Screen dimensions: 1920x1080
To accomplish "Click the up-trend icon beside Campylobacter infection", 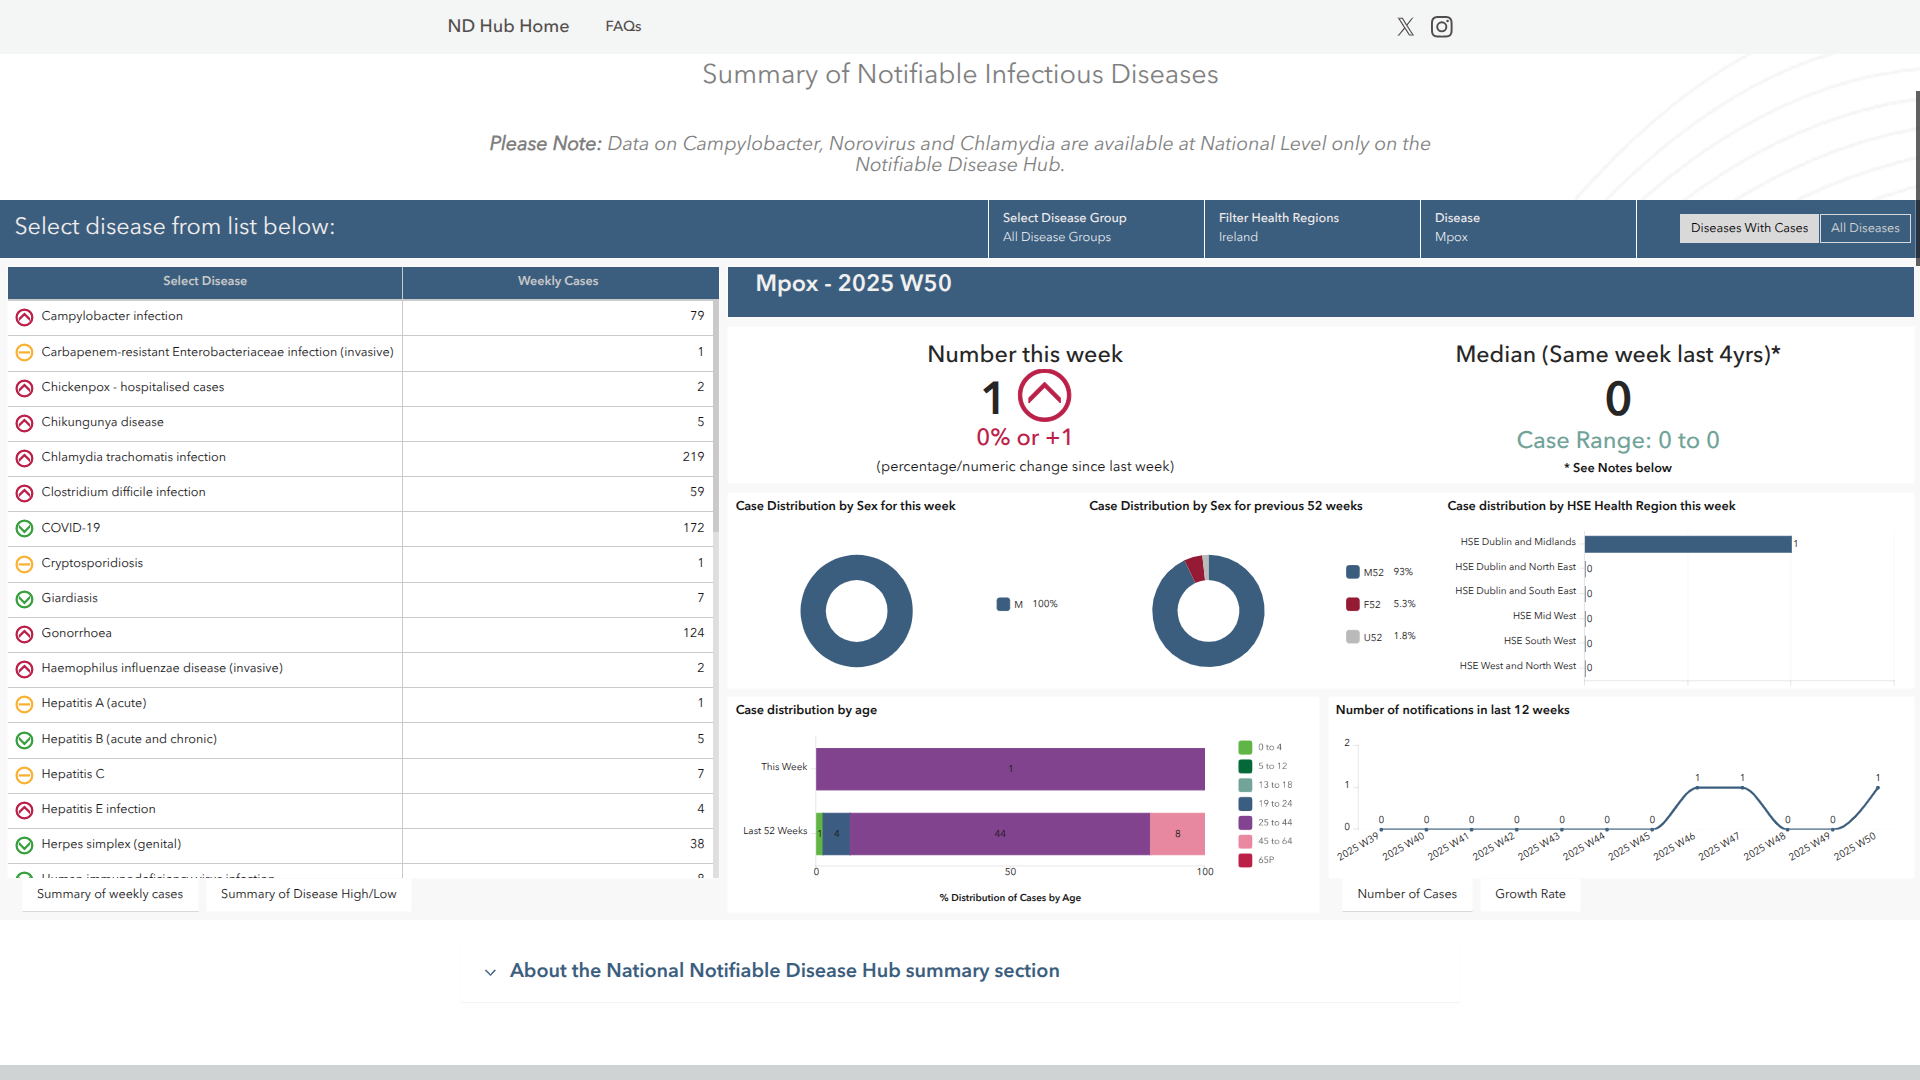I will (x=24, y=317).
